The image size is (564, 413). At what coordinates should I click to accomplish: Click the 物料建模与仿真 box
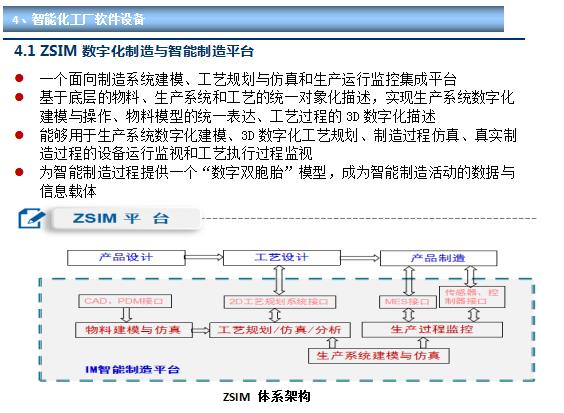click(x=133, y=330)
